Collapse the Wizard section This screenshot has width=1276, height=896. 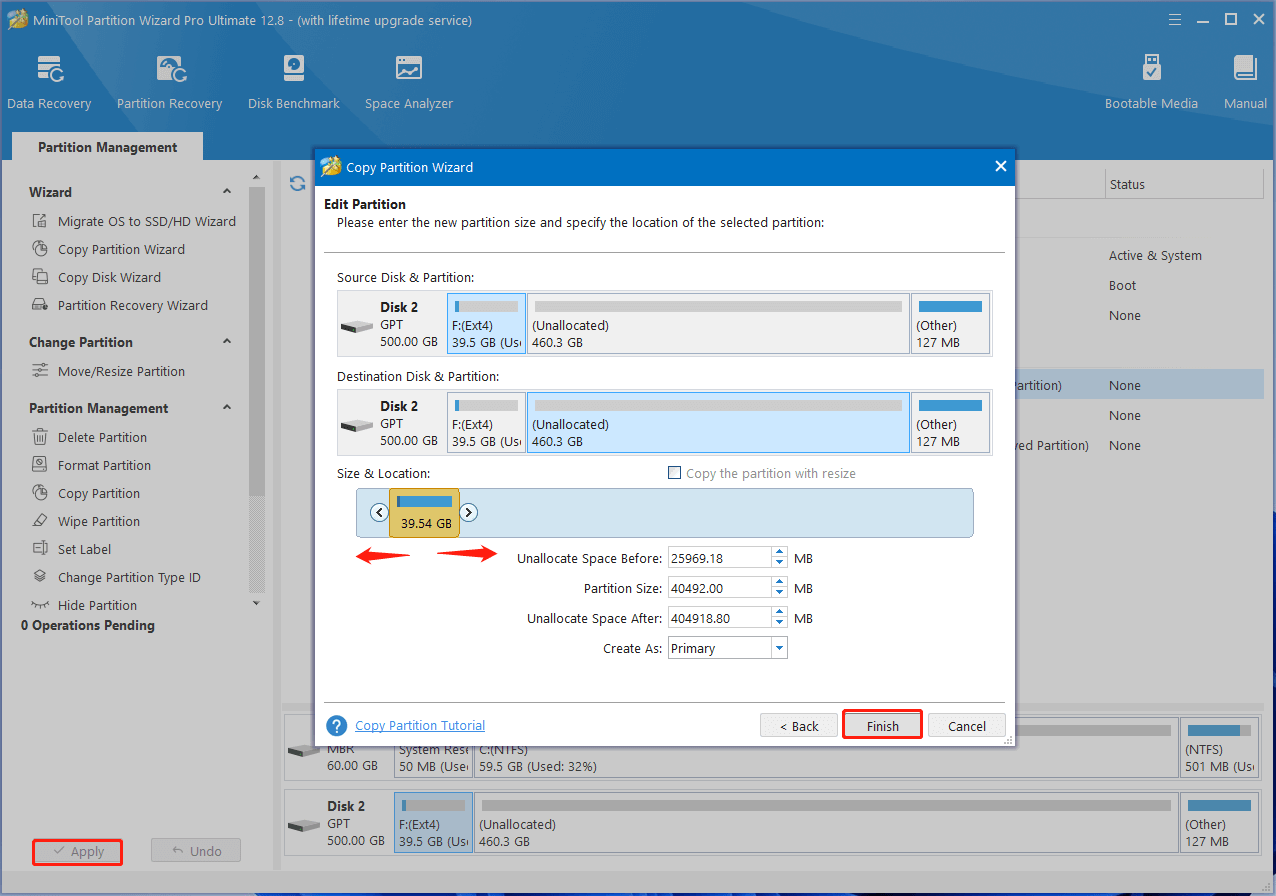point(227,192)
